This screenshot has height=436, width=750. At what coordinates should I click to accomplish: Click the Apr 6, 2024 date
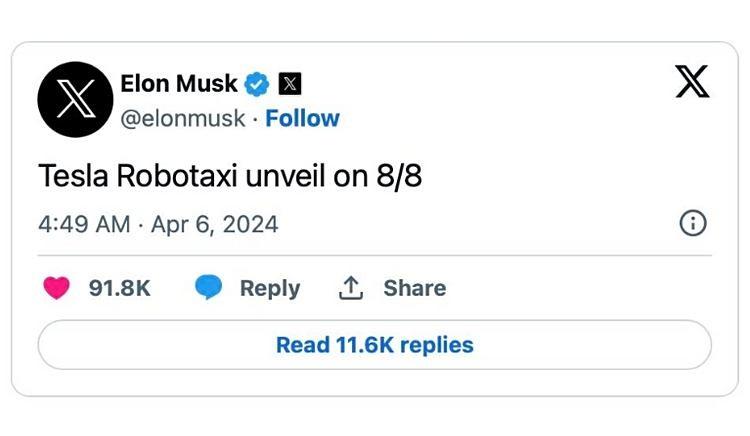(x=214, y=224)
